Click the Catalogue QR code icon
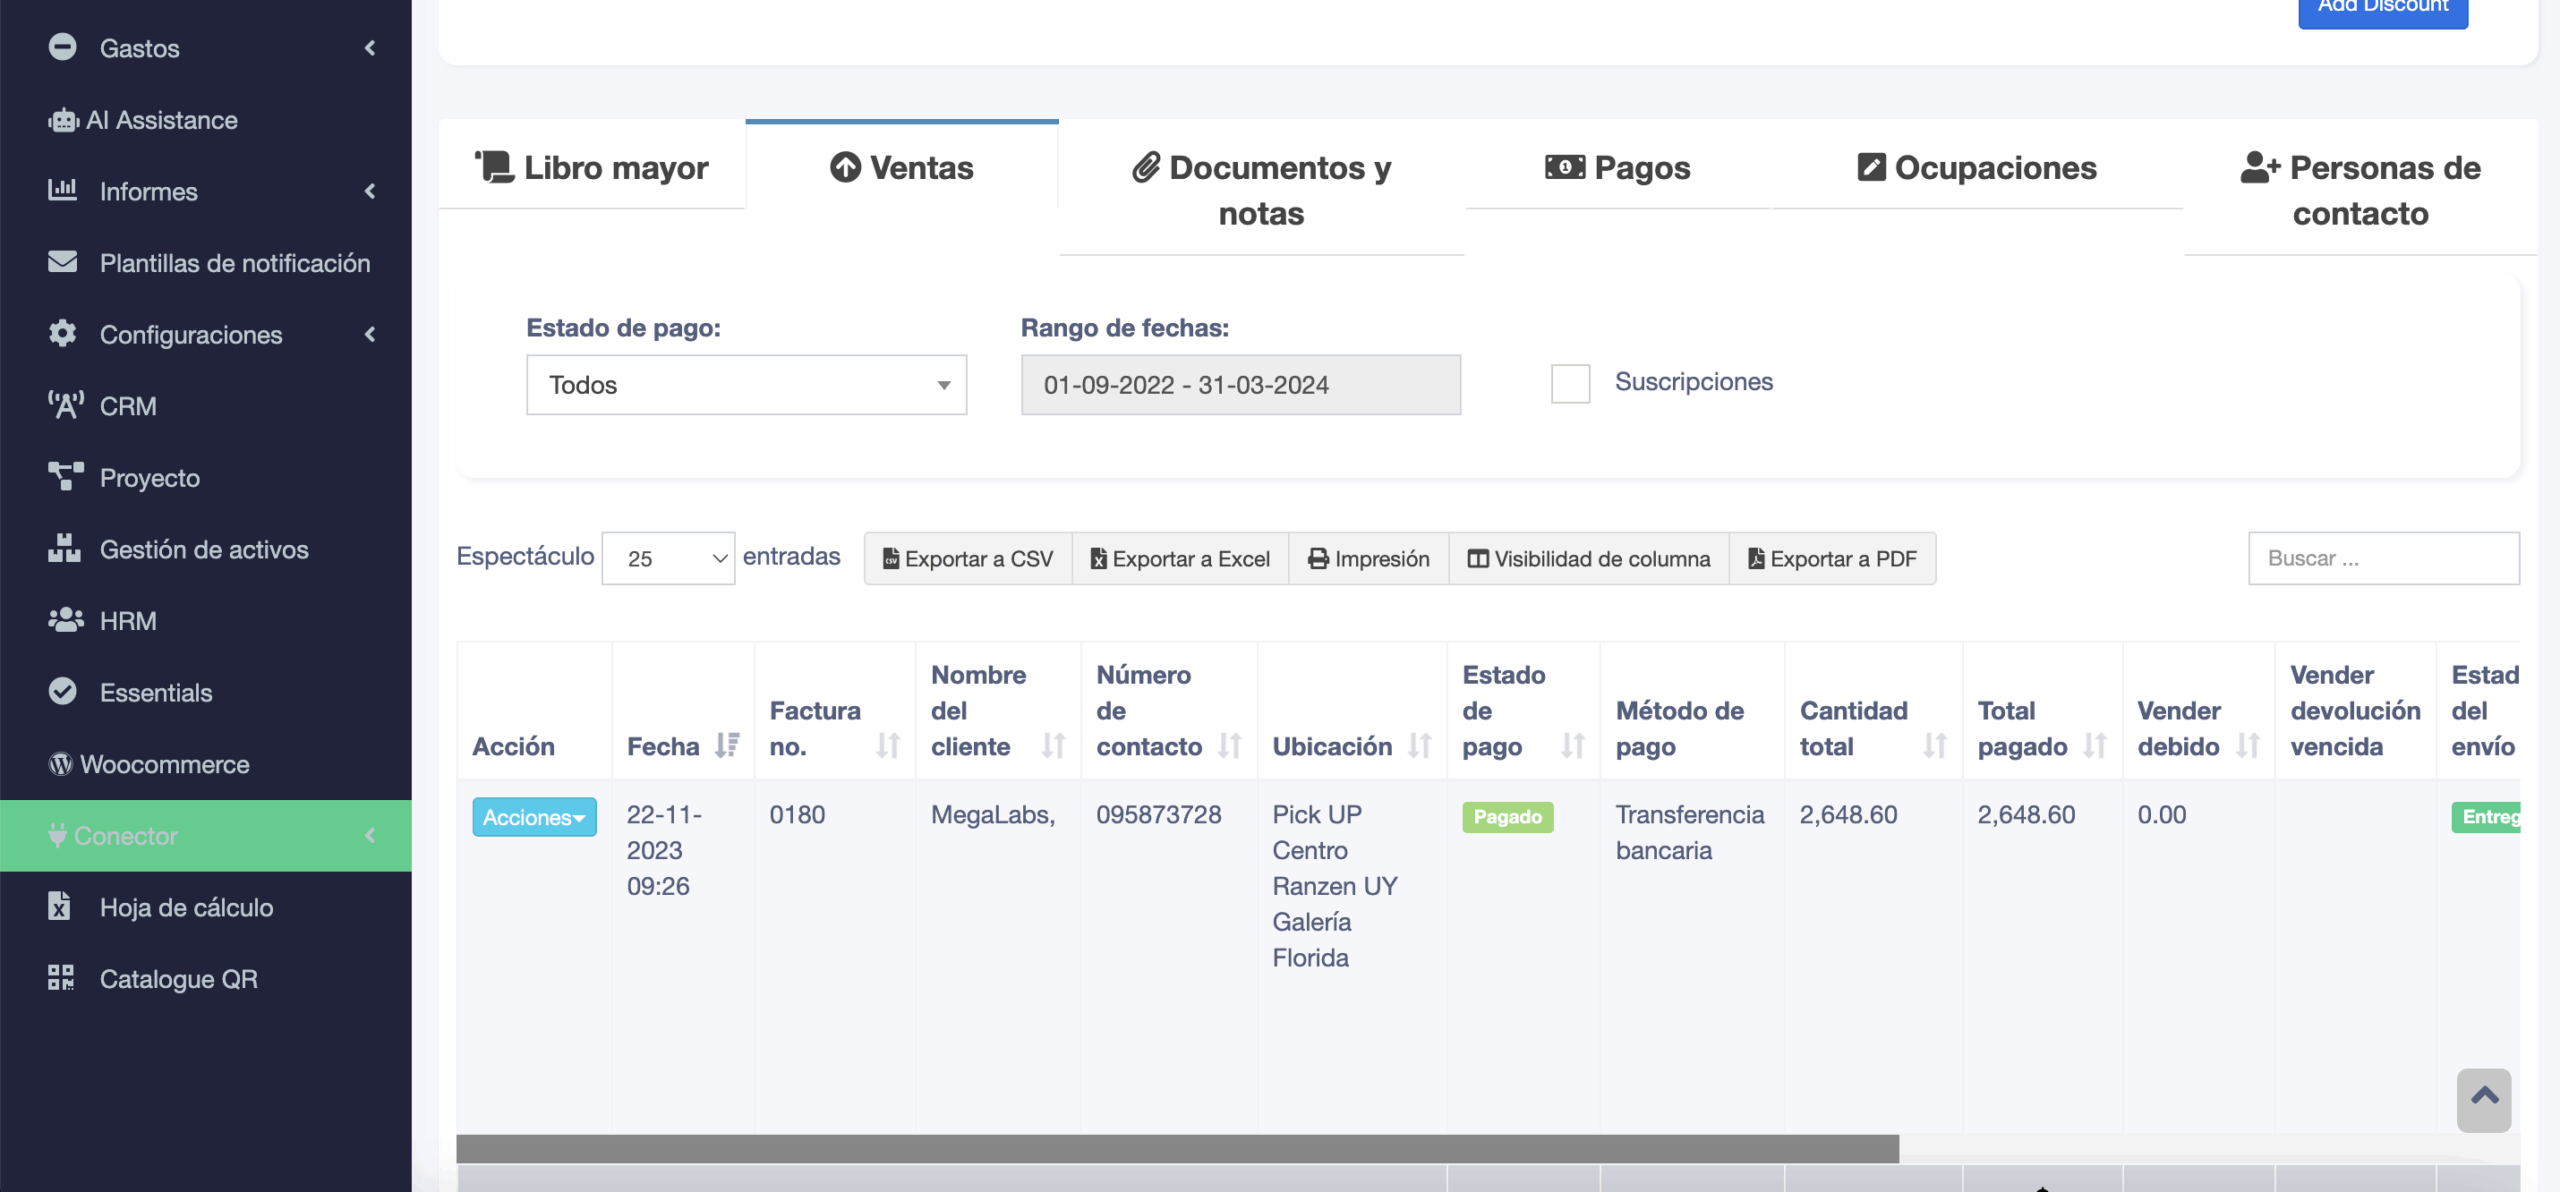This screenshot has width=2560, height=1192. pyautogui.click(x=61, y=978)
